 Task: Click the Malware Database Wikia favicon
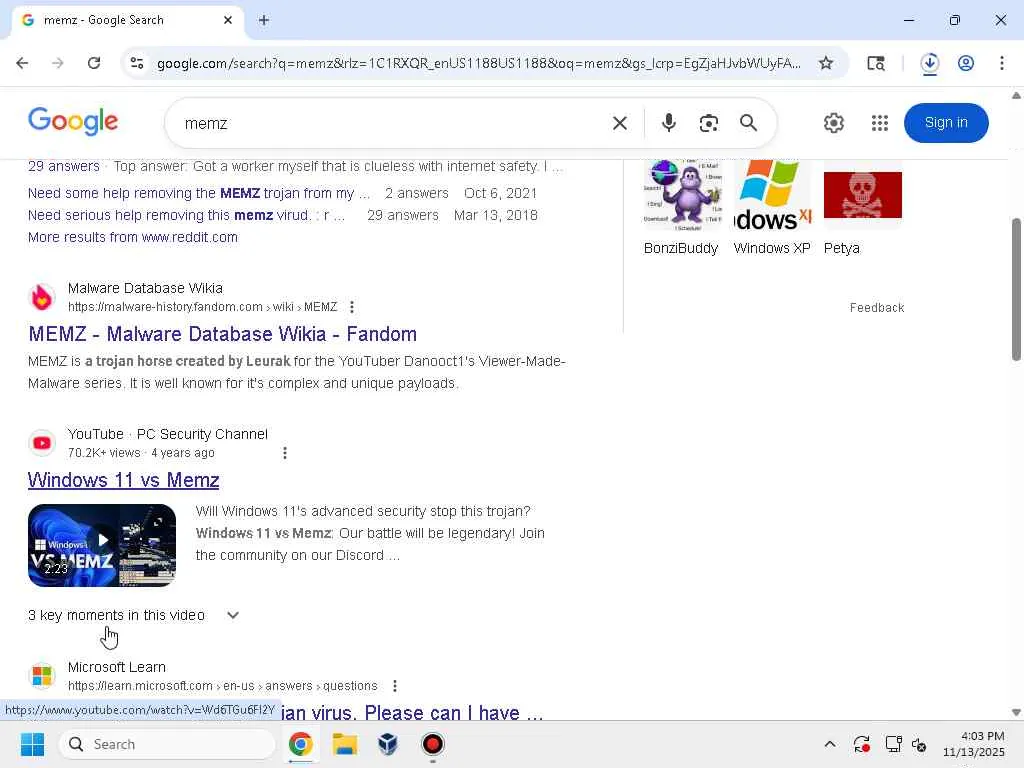42,297
